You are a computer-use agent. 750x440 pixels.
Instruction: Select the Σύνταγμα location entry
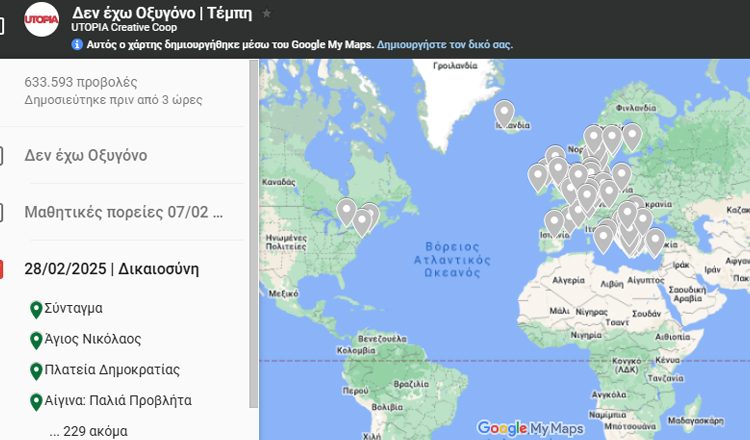coord(73,309)
